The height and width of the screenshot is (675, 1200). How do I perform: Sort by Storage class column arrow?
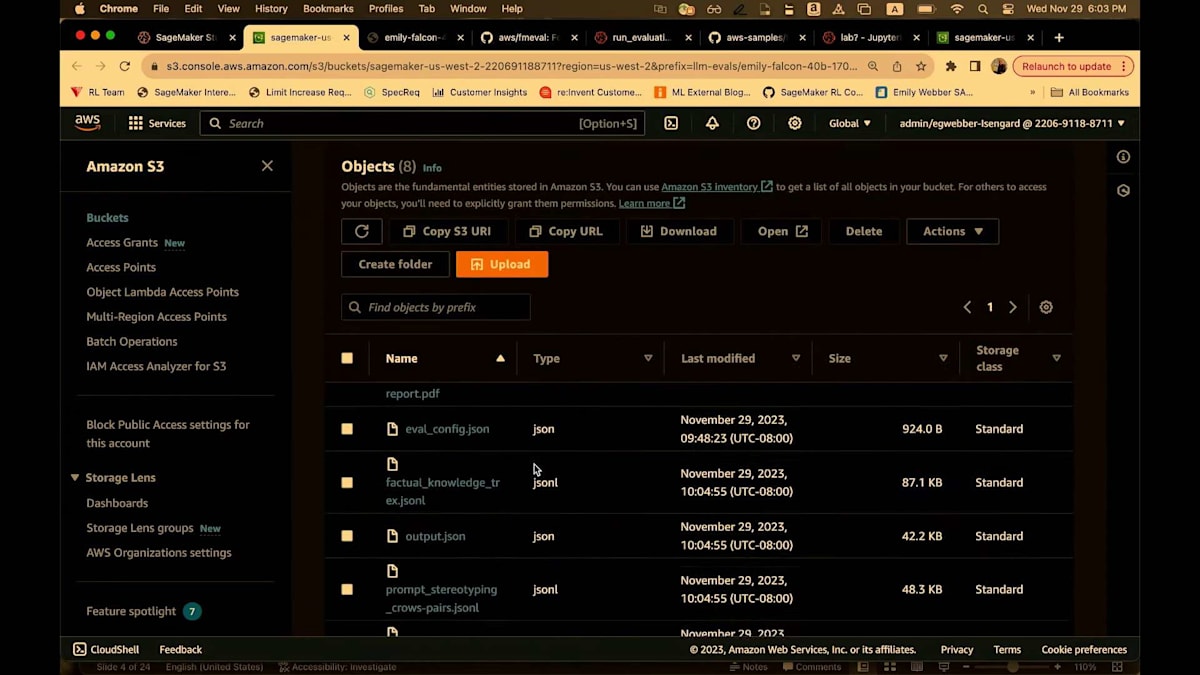click(1056, 358)
